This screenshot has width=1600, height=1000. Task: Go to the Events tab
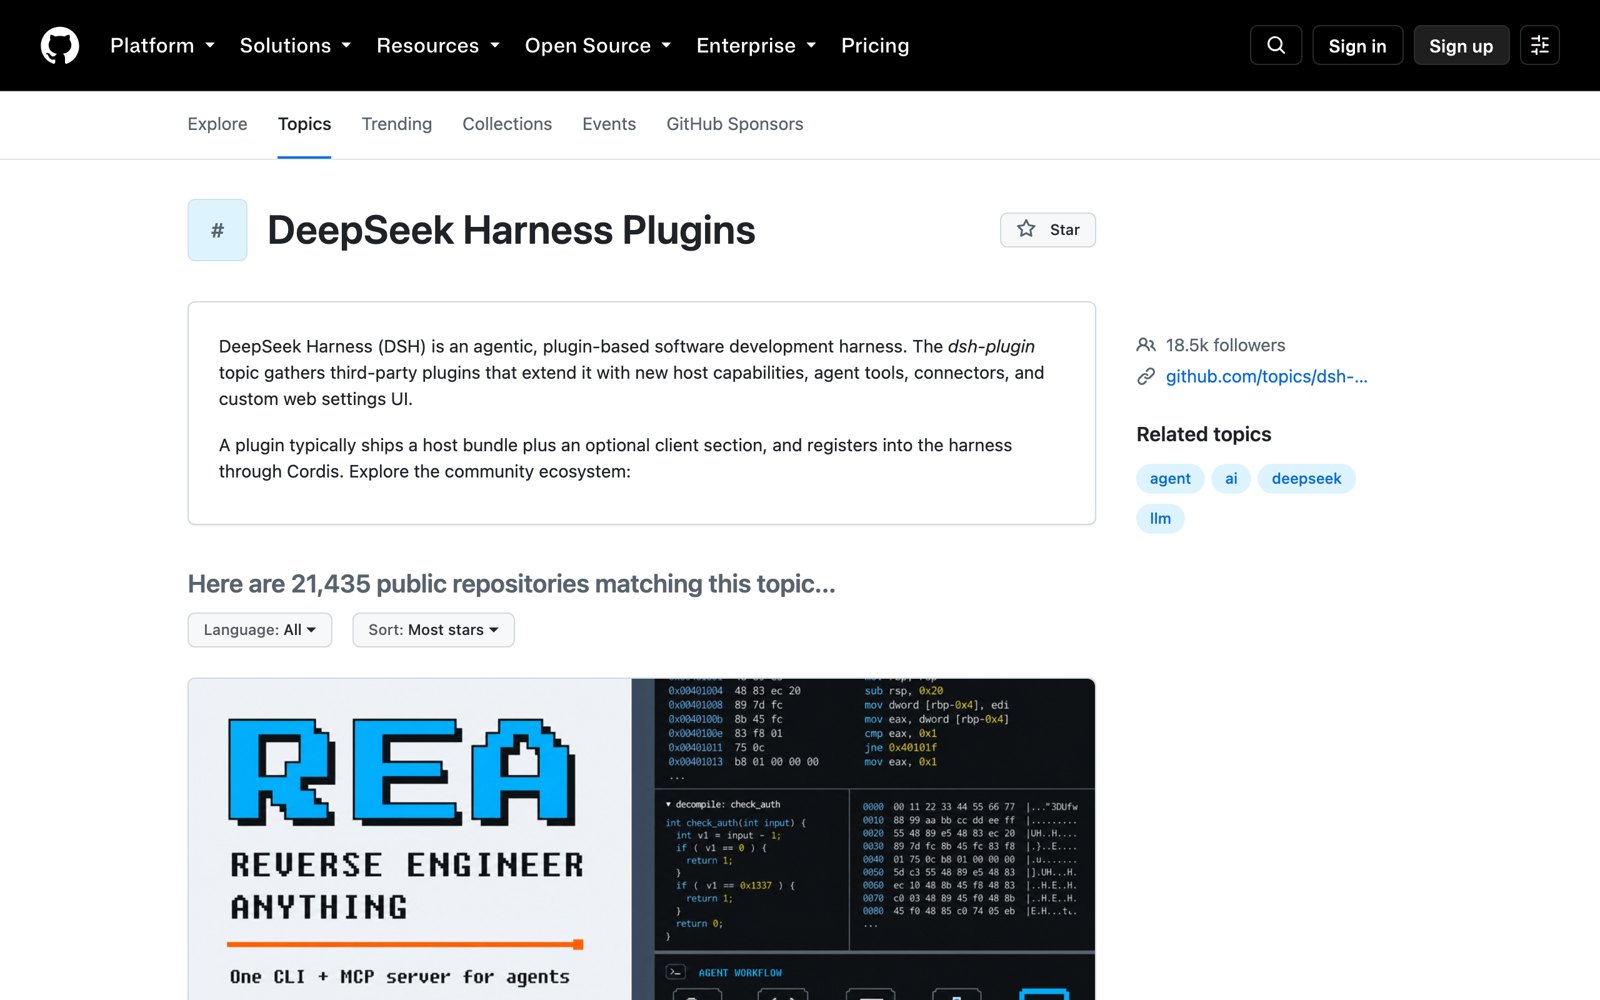click(609, 124)
